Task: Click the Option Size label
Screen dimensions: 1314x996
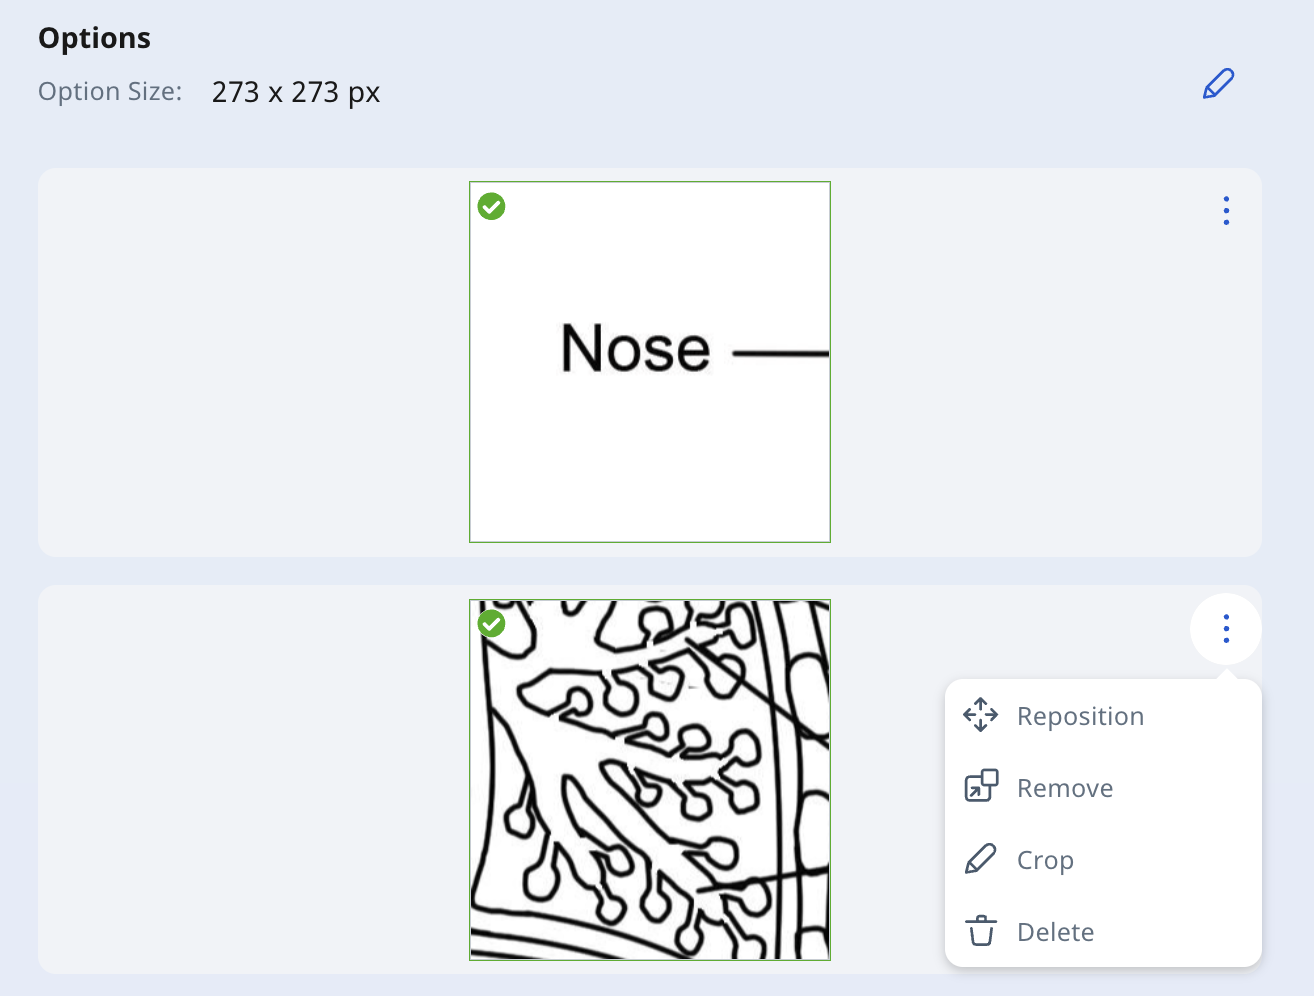Action: 110,92
